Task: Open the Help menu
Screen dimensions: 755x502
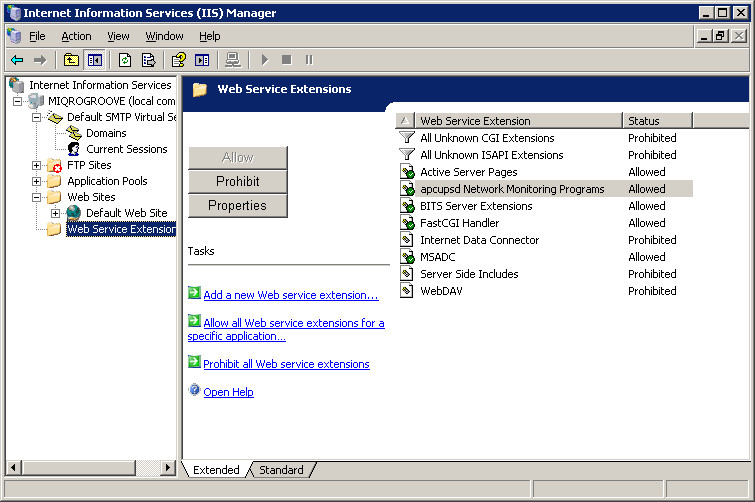Action: pyautogui.click(x=209, y=37)
